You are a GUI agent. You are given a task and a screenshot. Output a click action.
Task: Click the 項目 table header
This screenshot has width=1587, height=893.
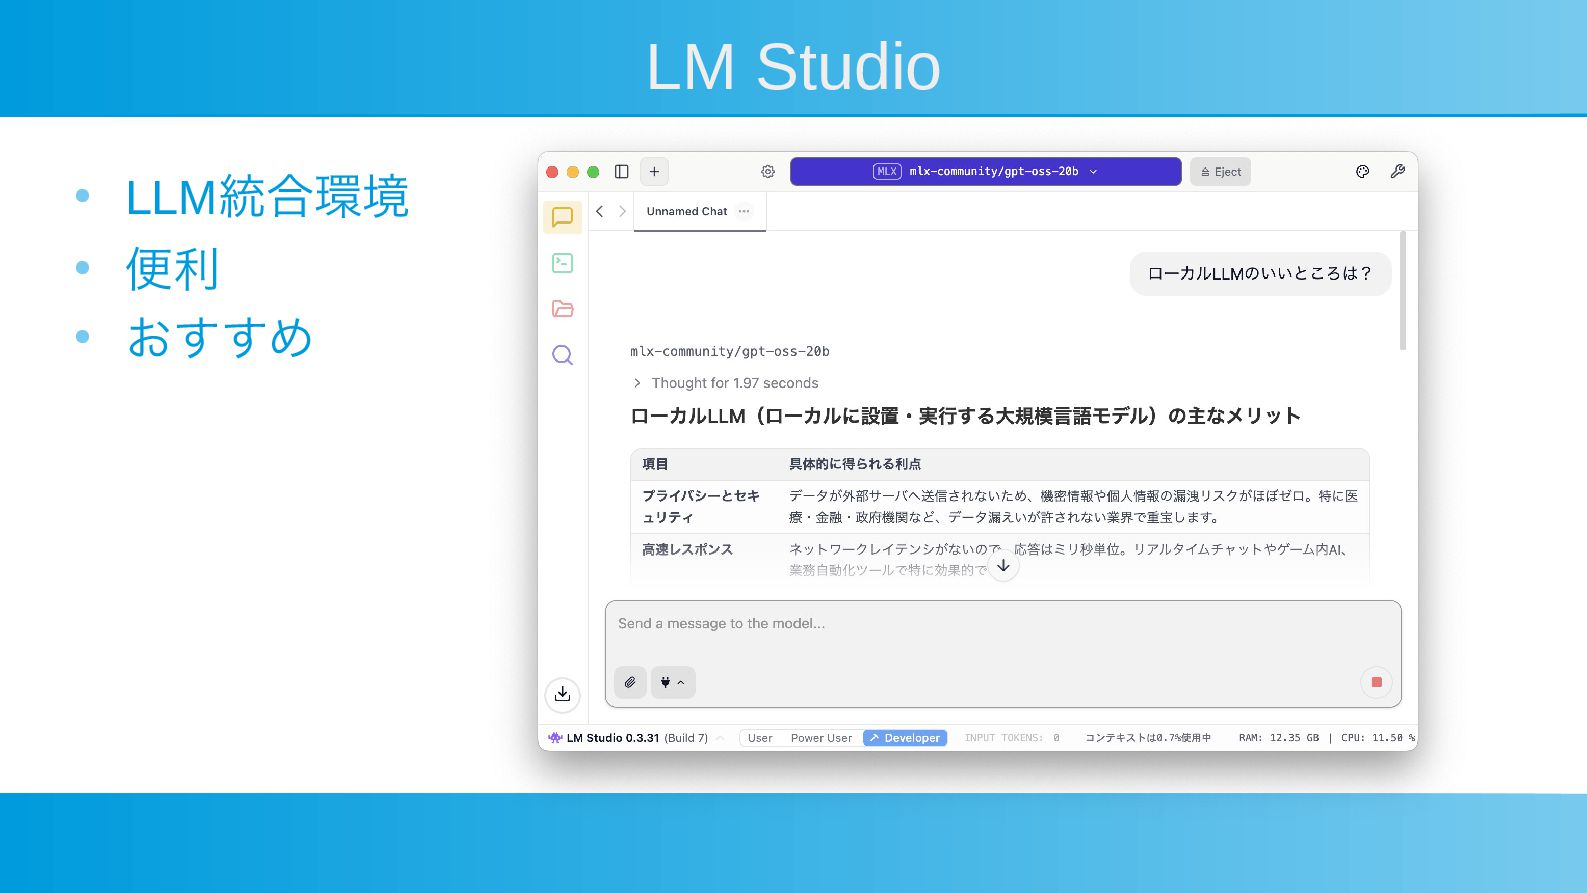point(655,464)
